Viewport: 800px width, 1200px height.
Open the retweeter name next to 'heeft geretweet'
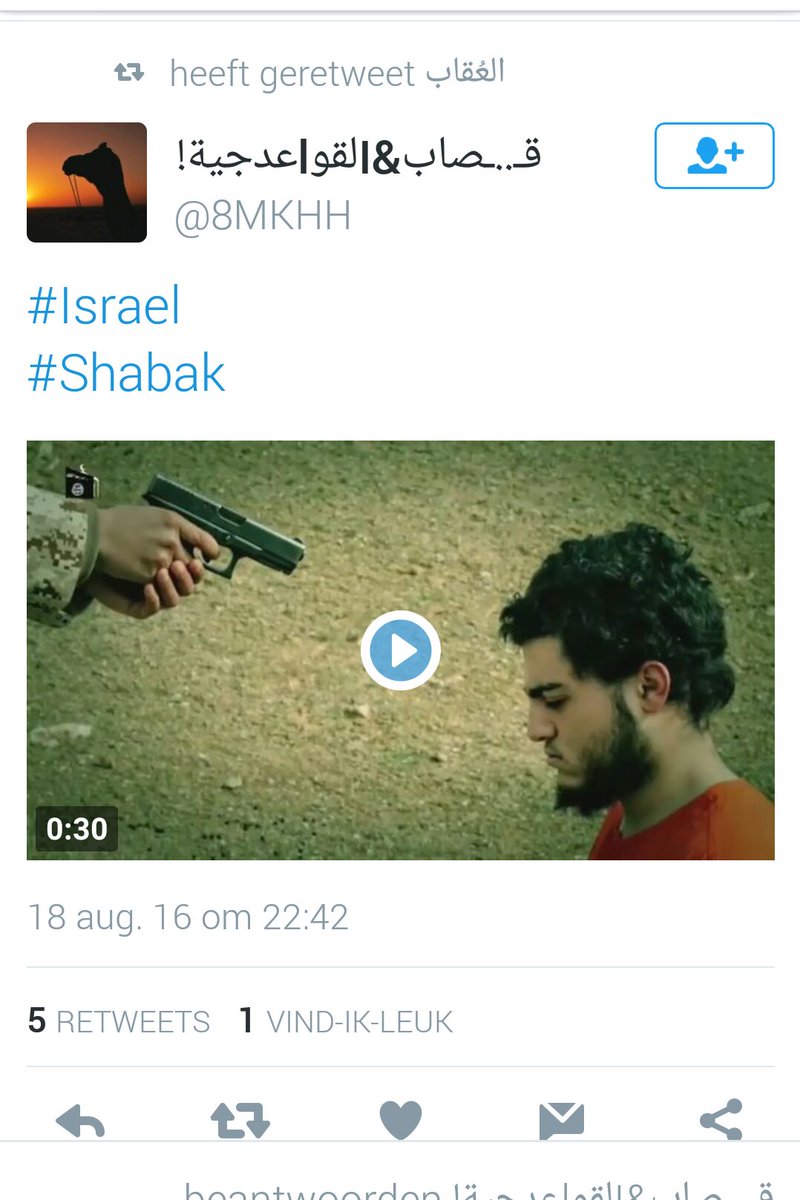[x=465, y=72]
